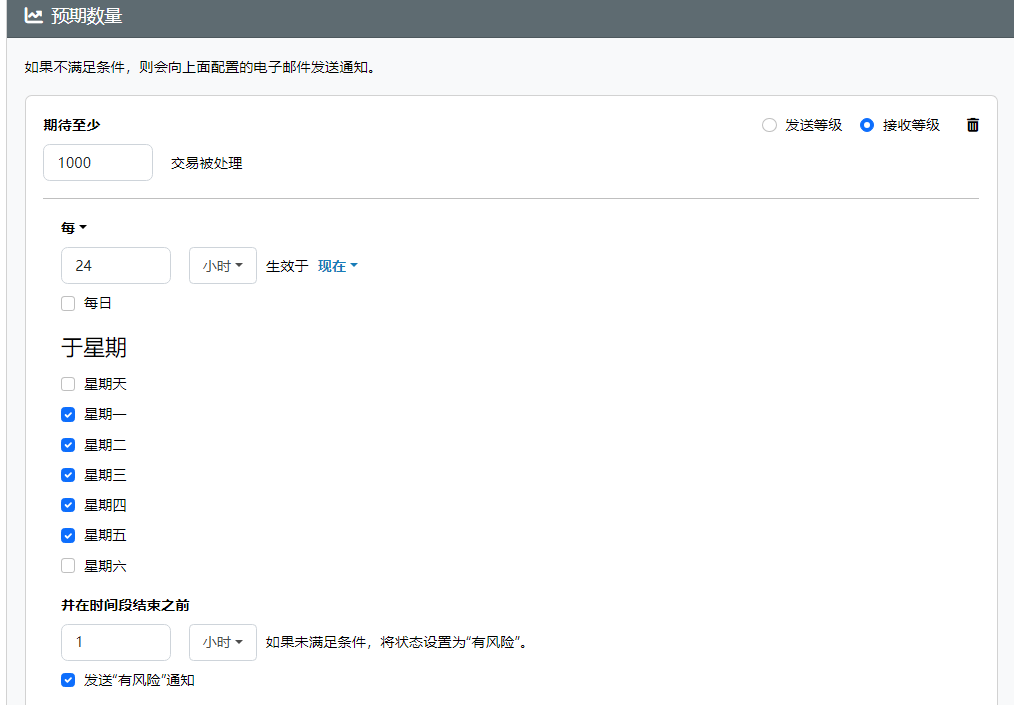Check the 星期六 checkbox
The image size is (1014, 705).
68,566
